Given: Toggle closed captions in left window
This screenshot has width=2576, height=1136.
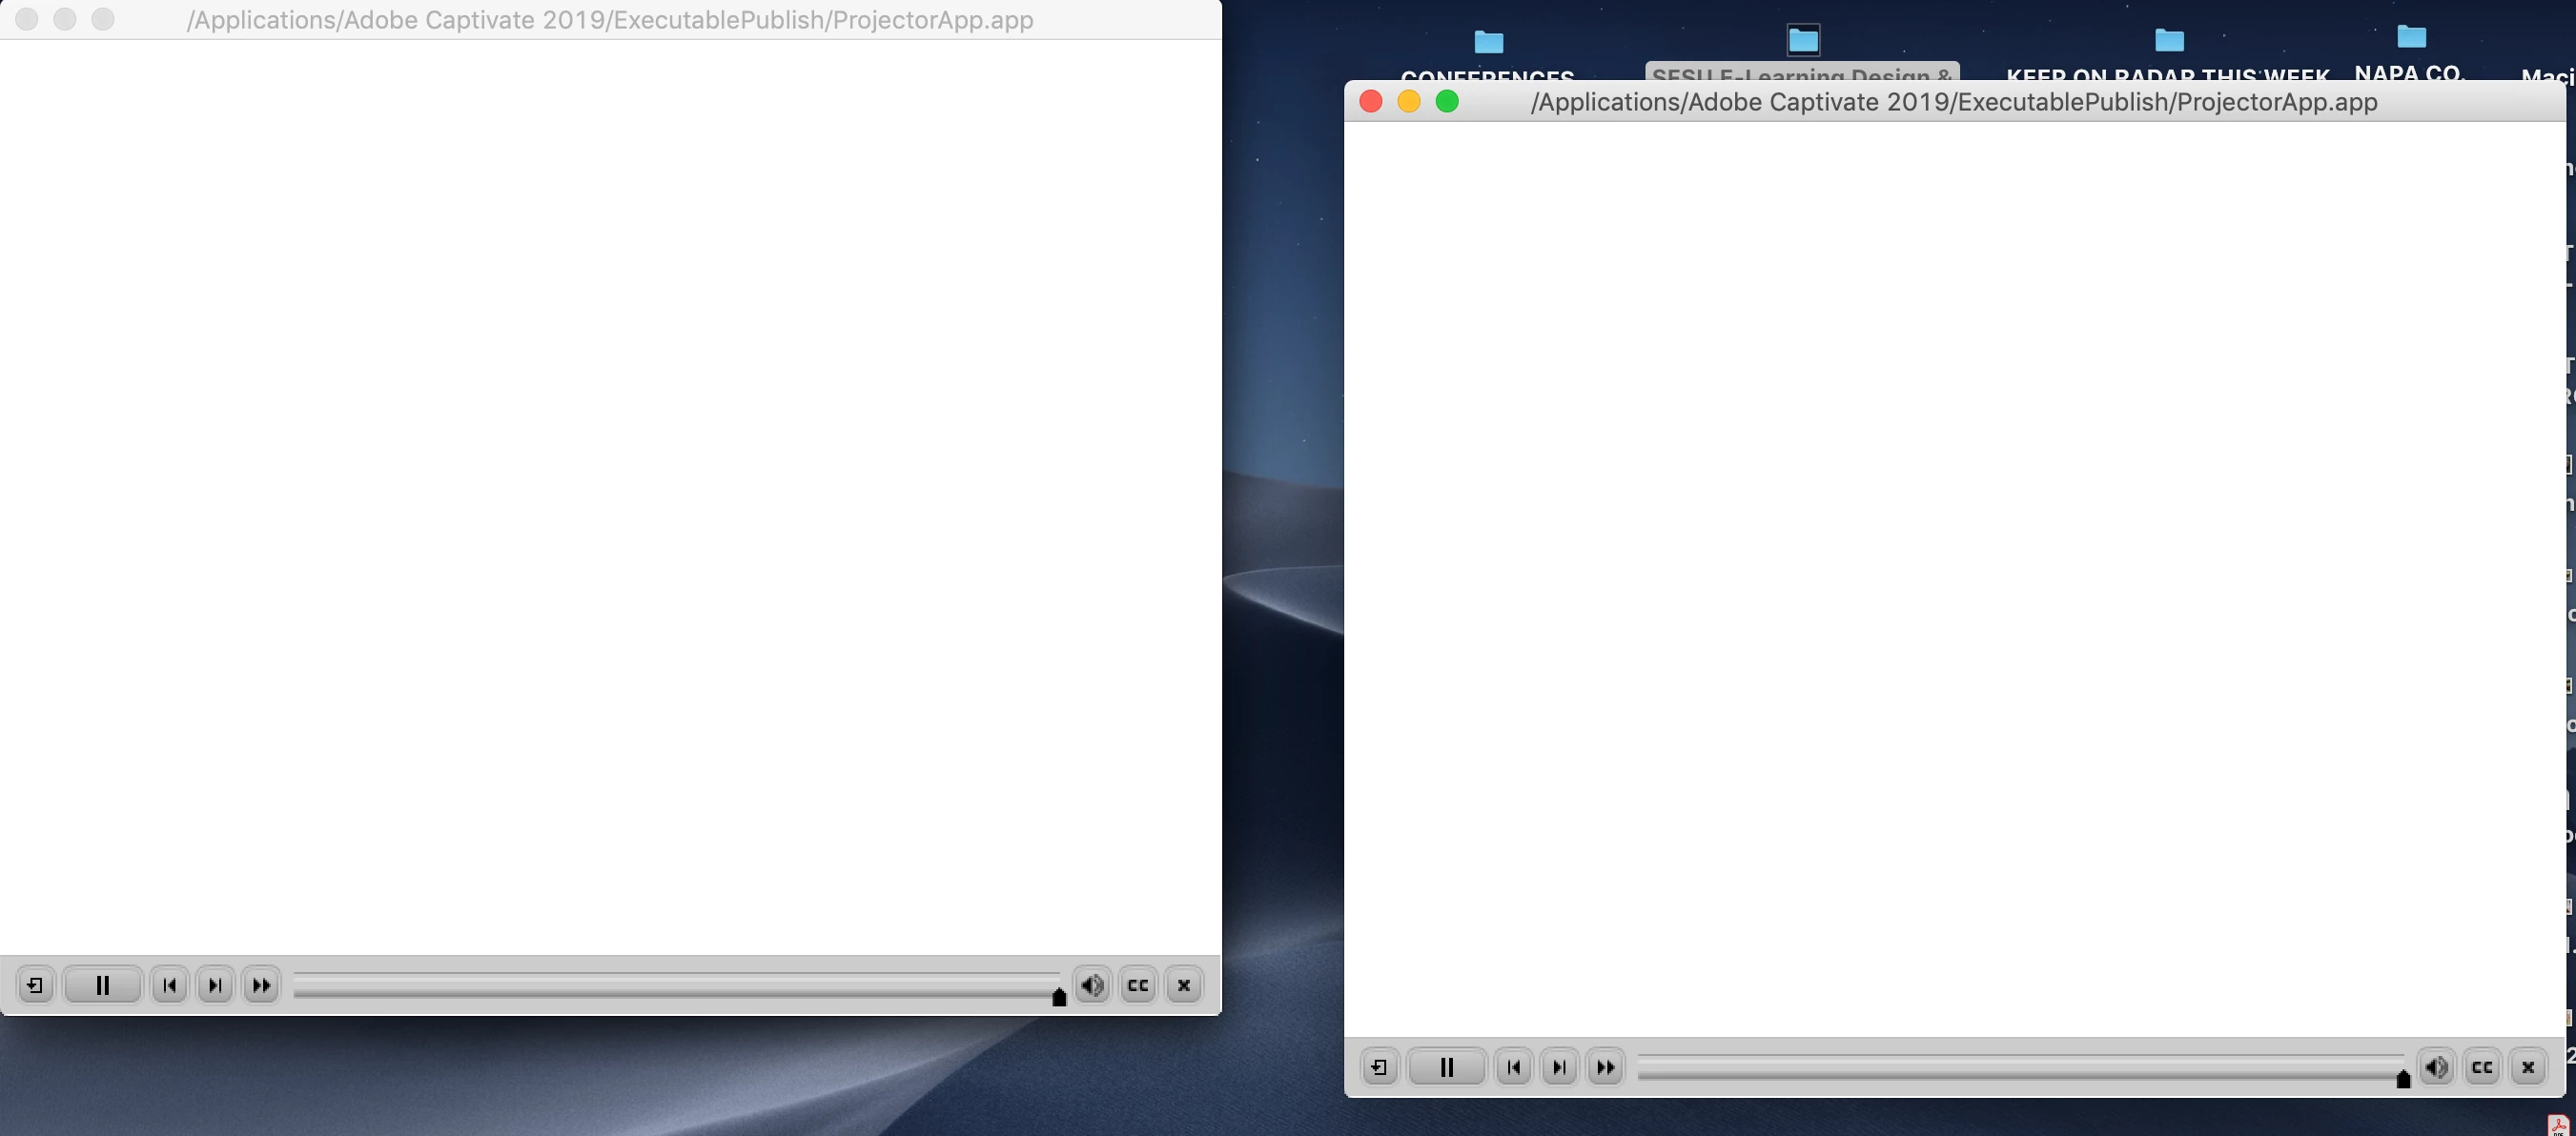Looking at the screenshot, I should (x=1138, y=986).
